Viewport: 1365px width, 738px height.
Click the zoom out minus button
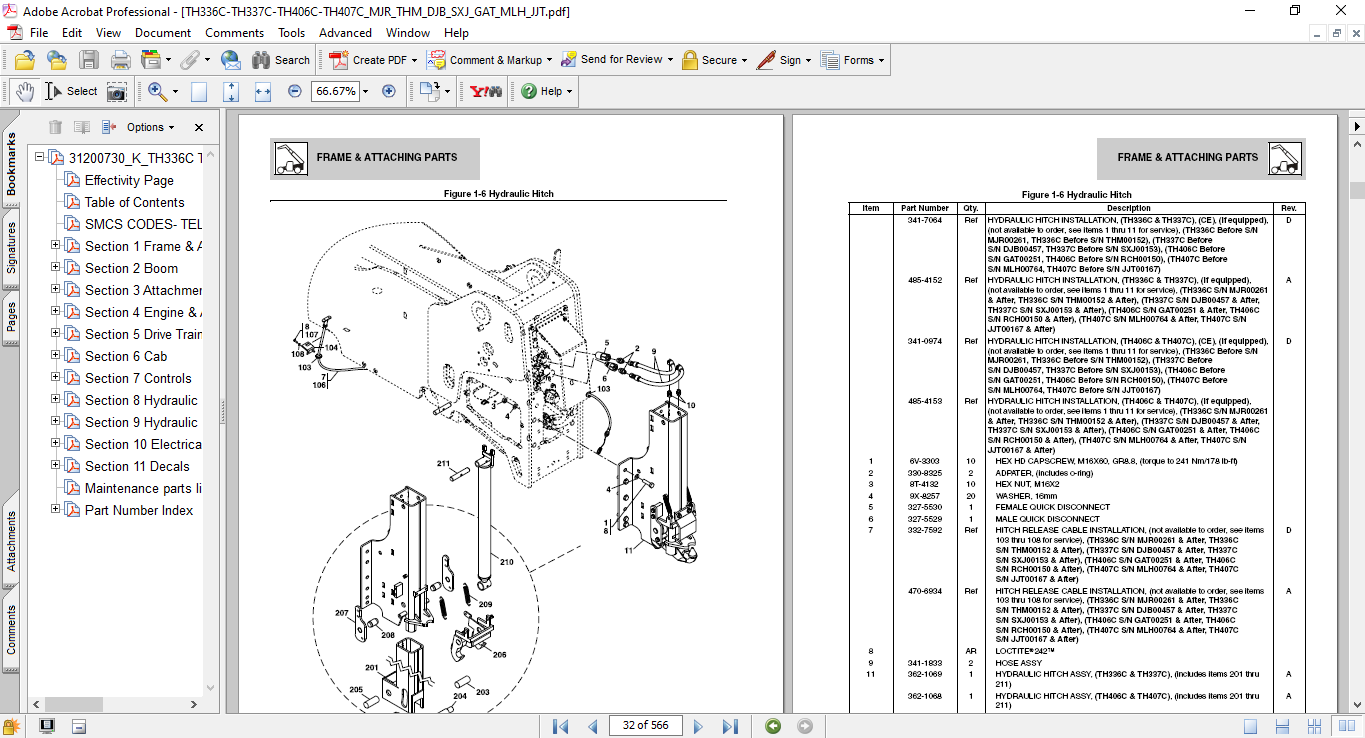point(294,91)
